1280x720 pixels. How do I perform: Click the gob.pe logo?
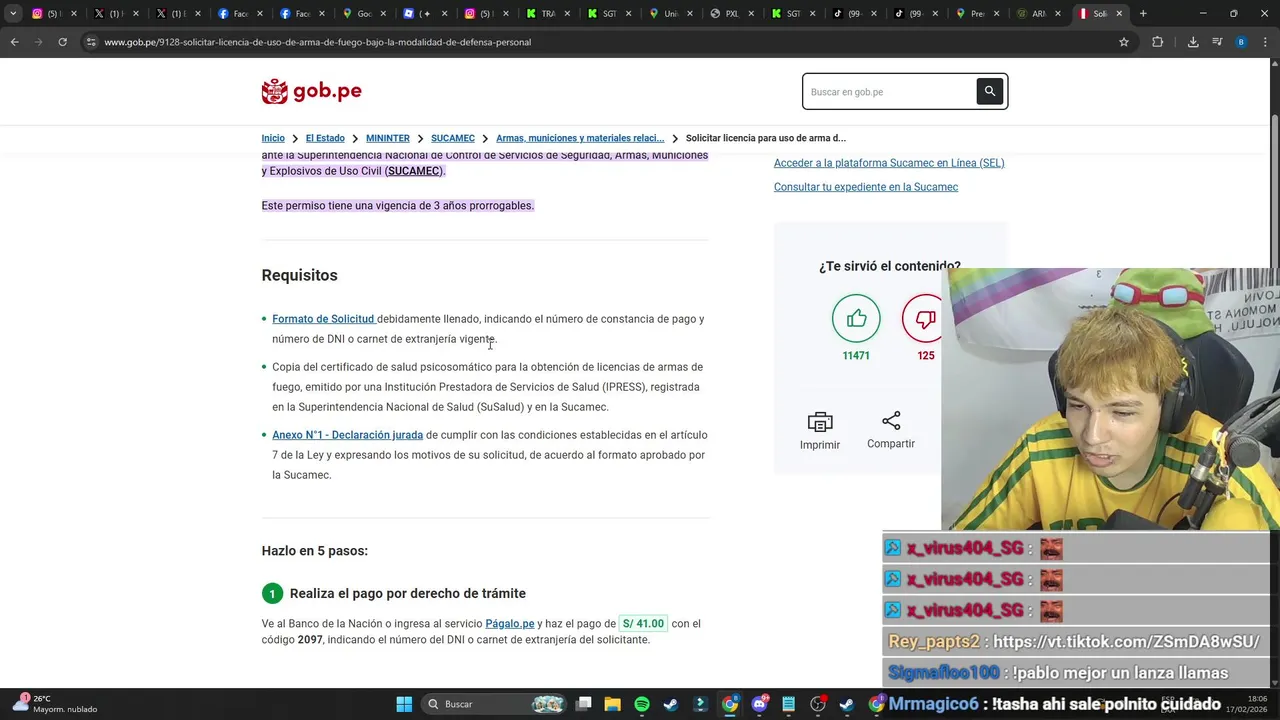pyautogui.click(x=311, y=91)
